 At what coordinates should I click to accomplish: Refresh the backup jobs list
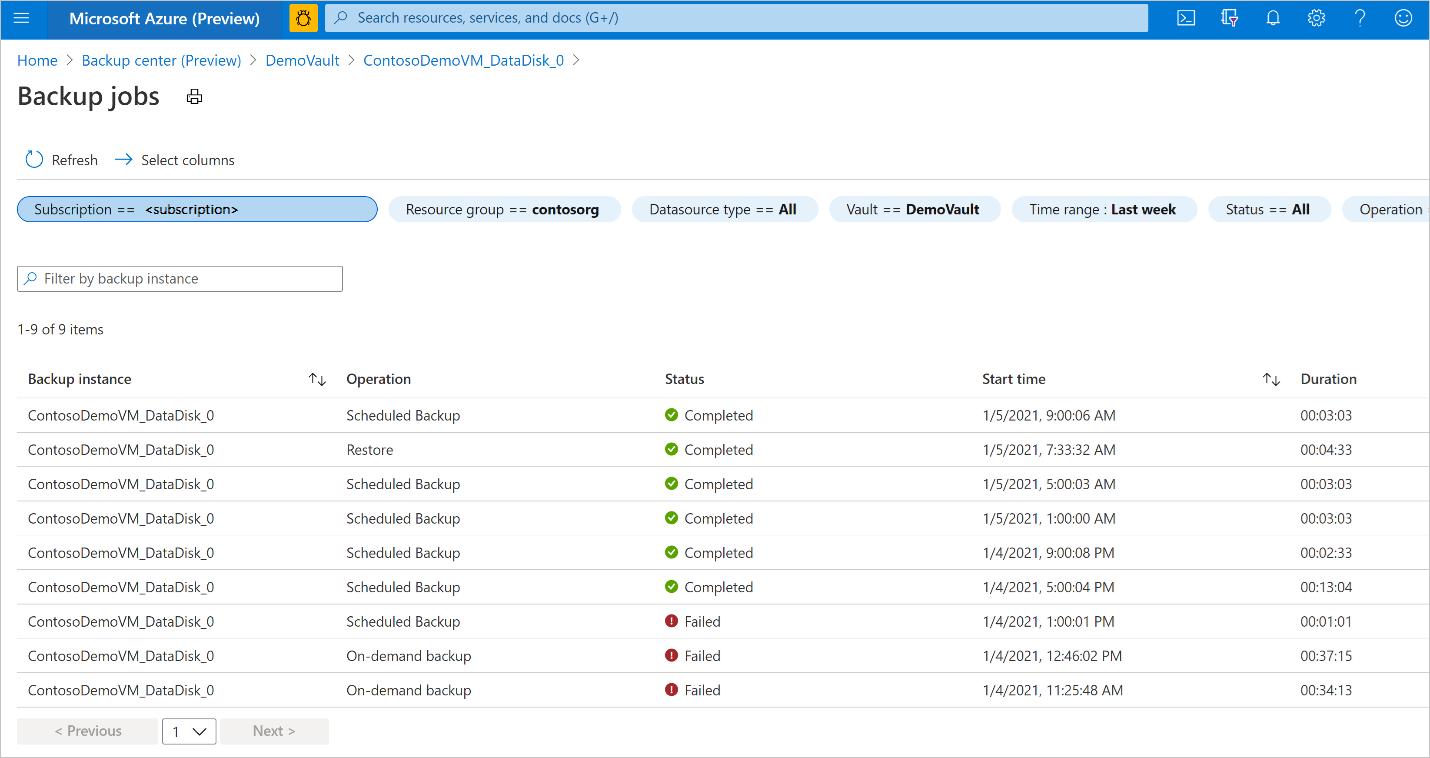click(60, 159)
